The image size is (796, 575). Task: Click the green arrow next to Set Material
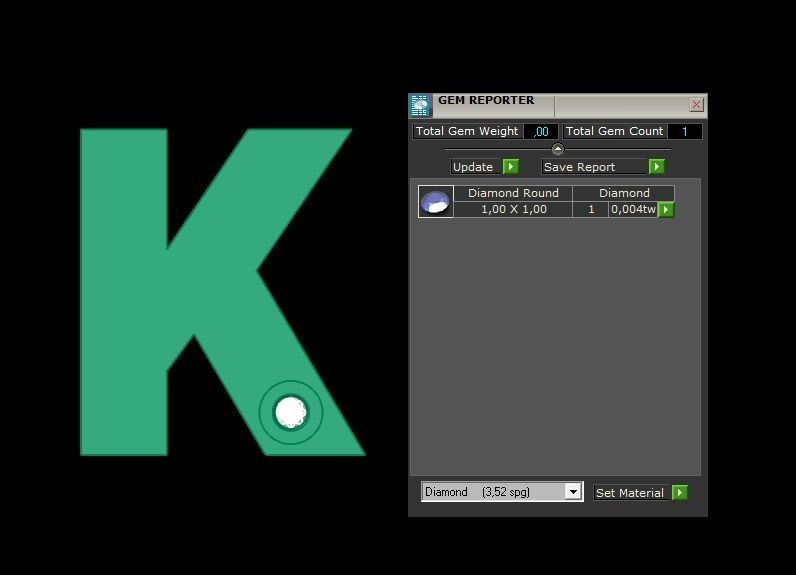(680, 492)
